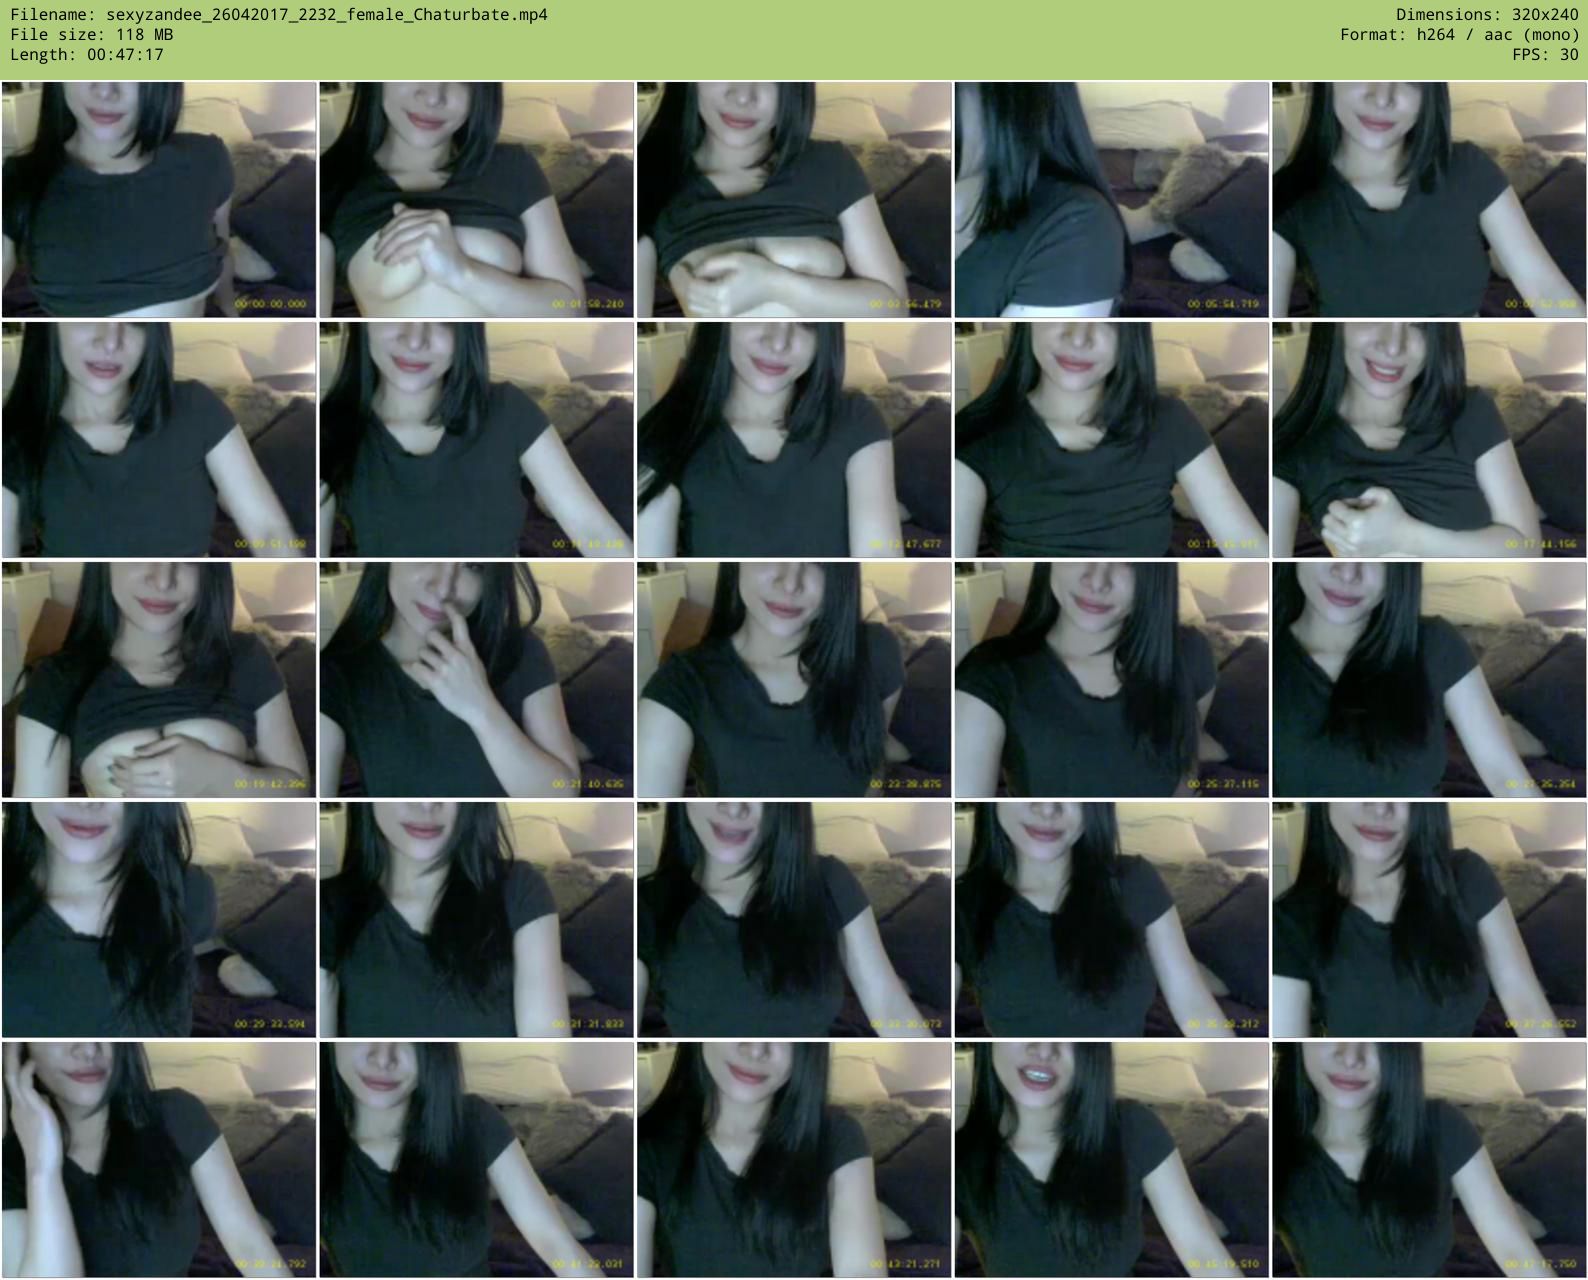Pick the frame stamped 00:09:51
Viewport: 1588px width, 1280px height.
159,440
